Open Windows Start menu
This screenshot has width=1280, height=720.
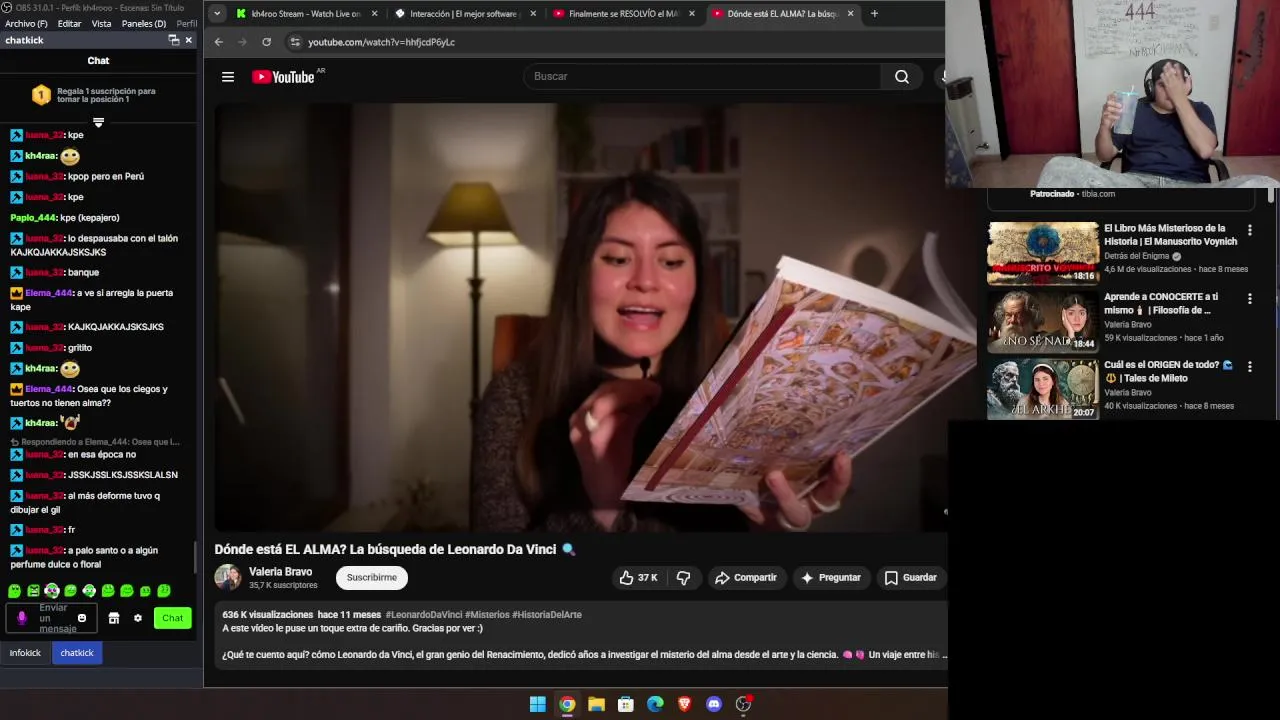click(538, 704)
